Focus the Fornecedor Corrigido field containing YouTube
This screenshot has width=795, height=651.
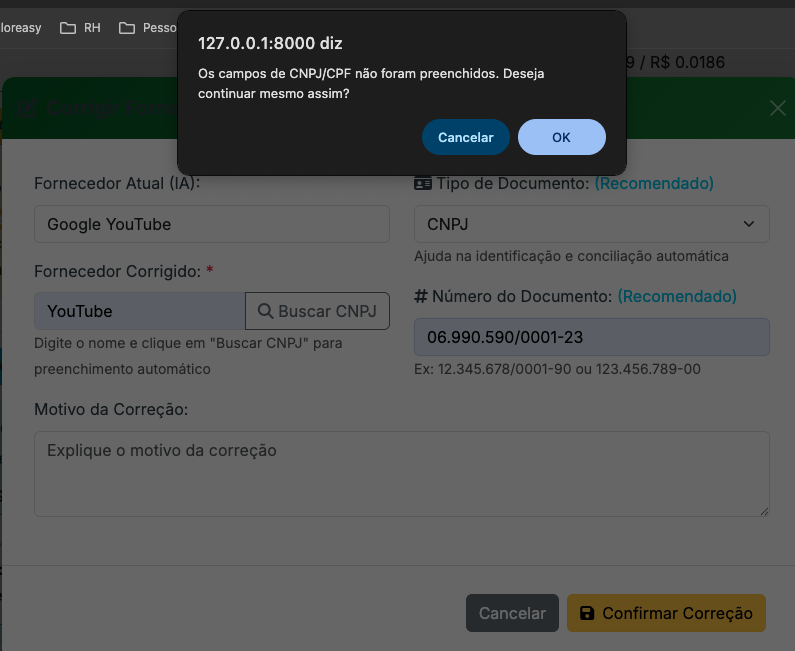tap(139, 311)
